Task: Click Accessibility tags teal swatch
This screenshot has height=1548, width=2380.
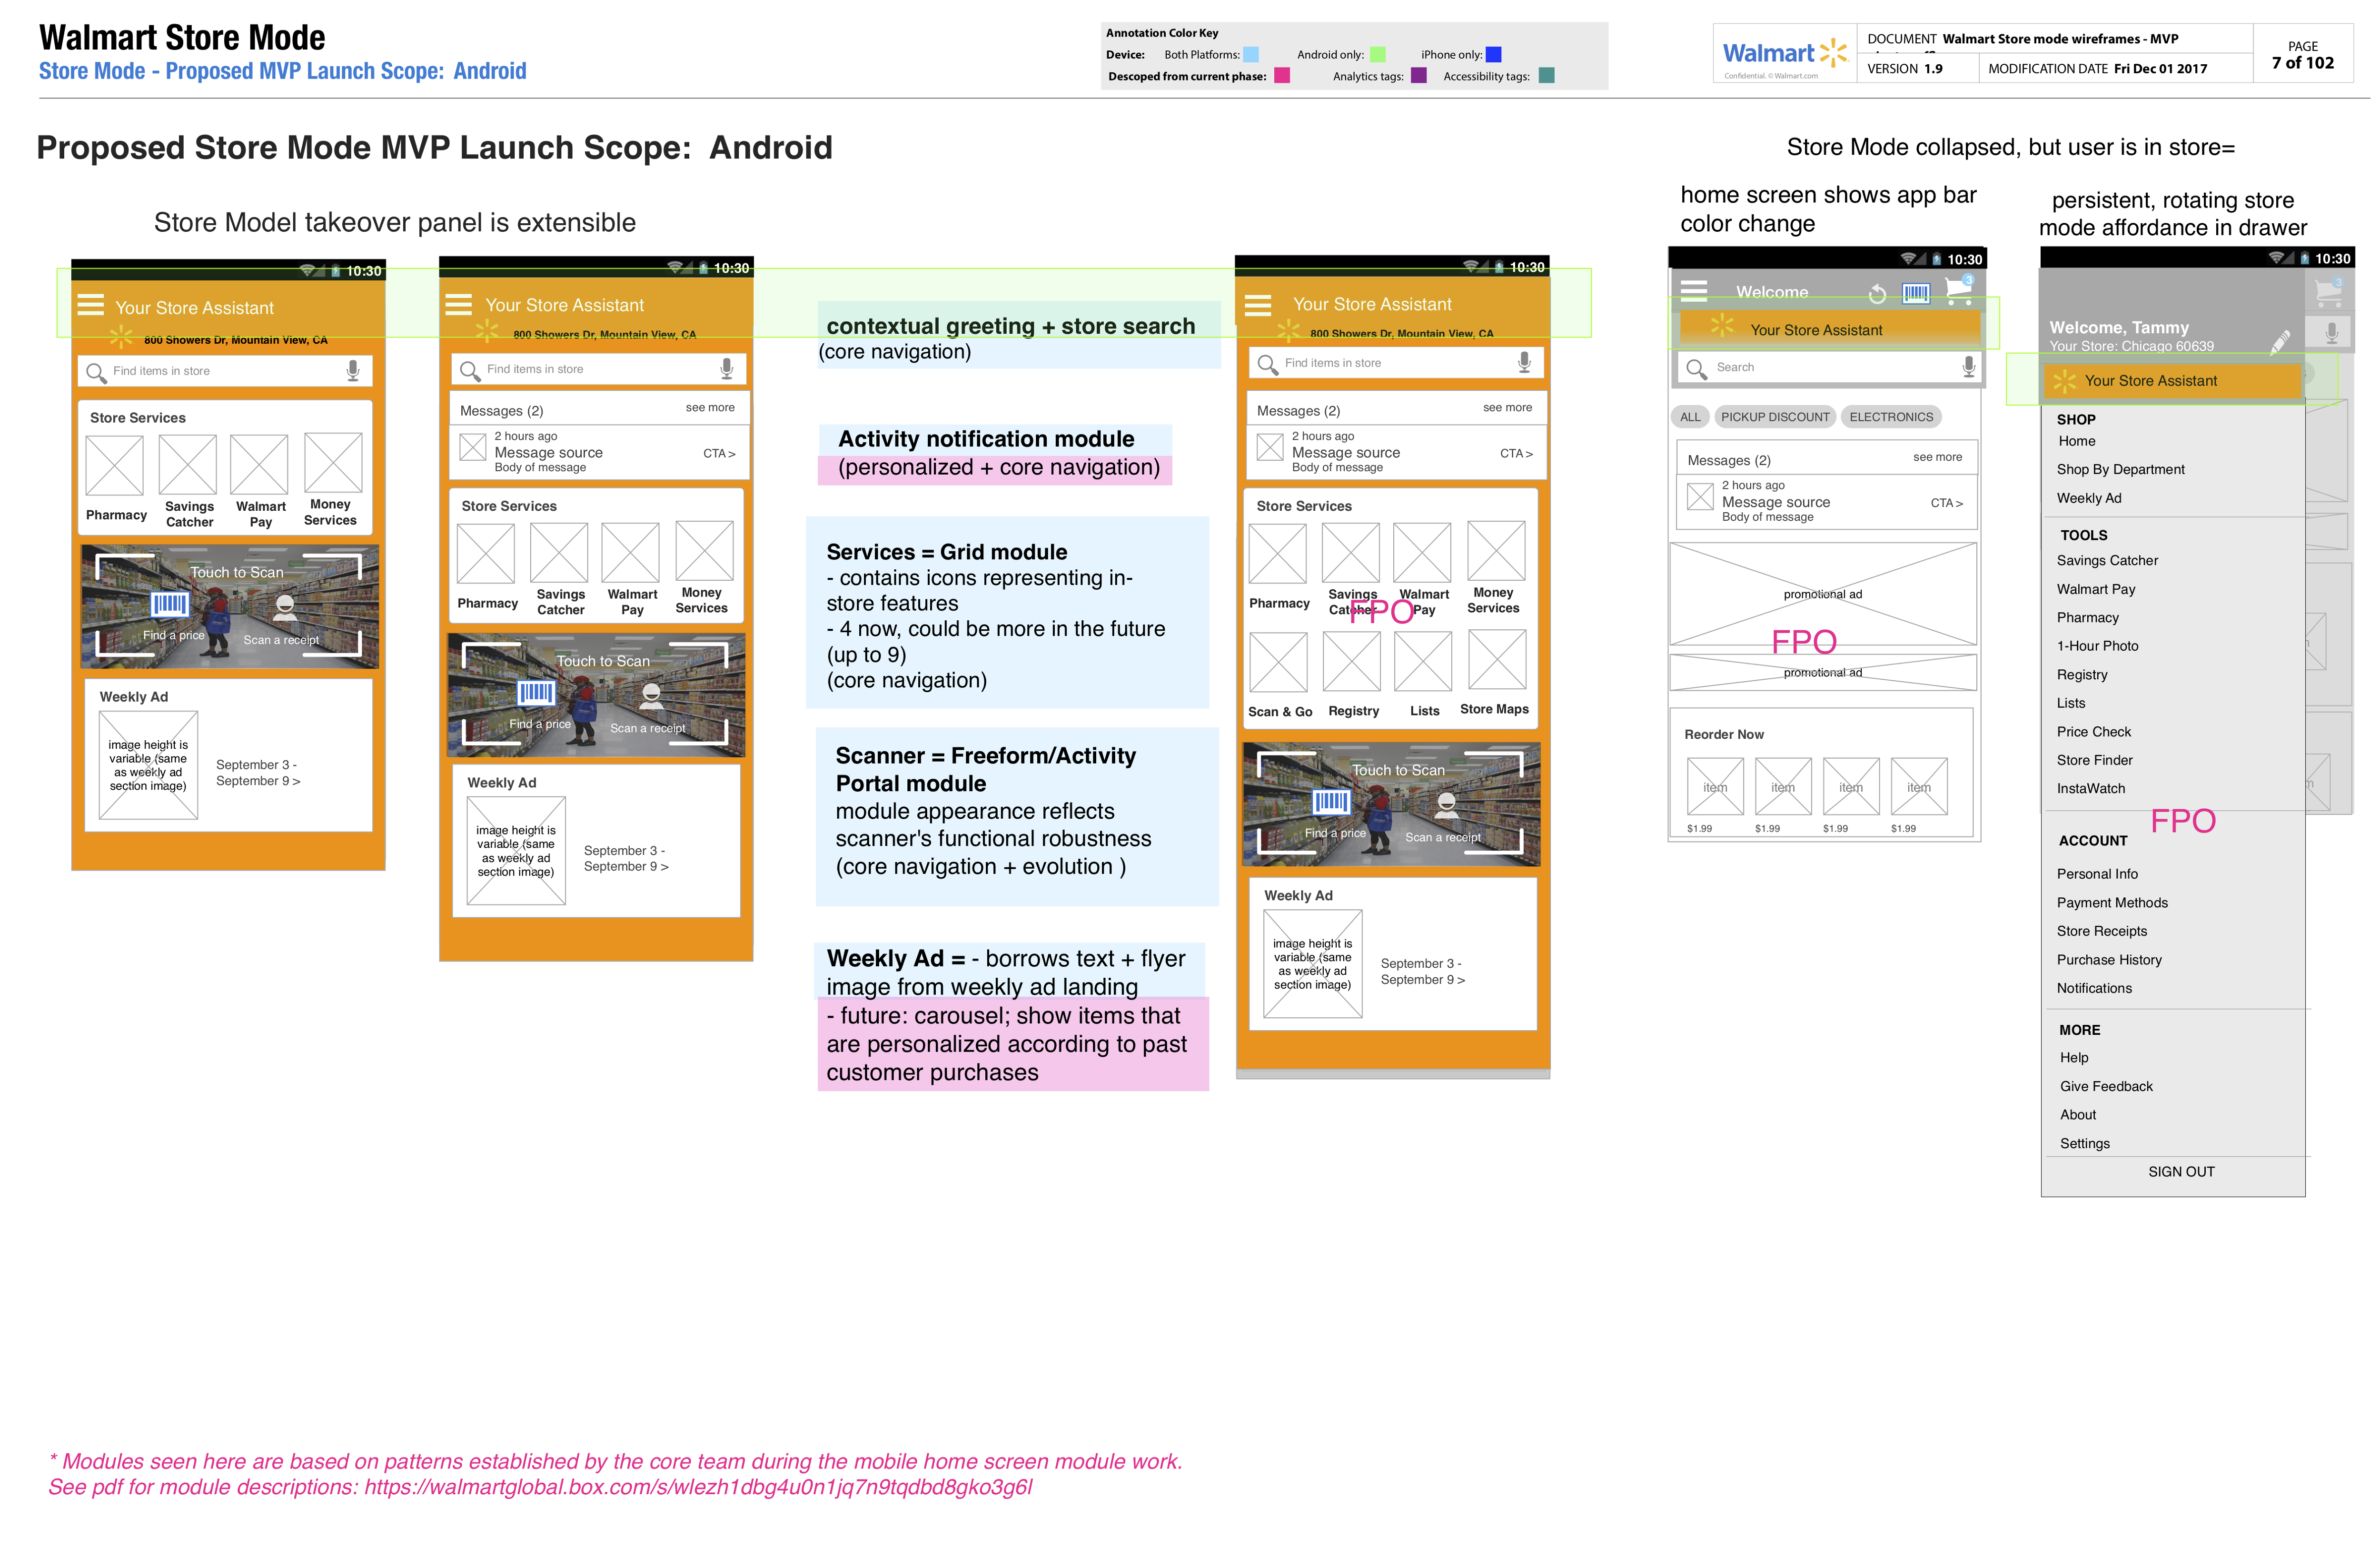Action: 1546,76
